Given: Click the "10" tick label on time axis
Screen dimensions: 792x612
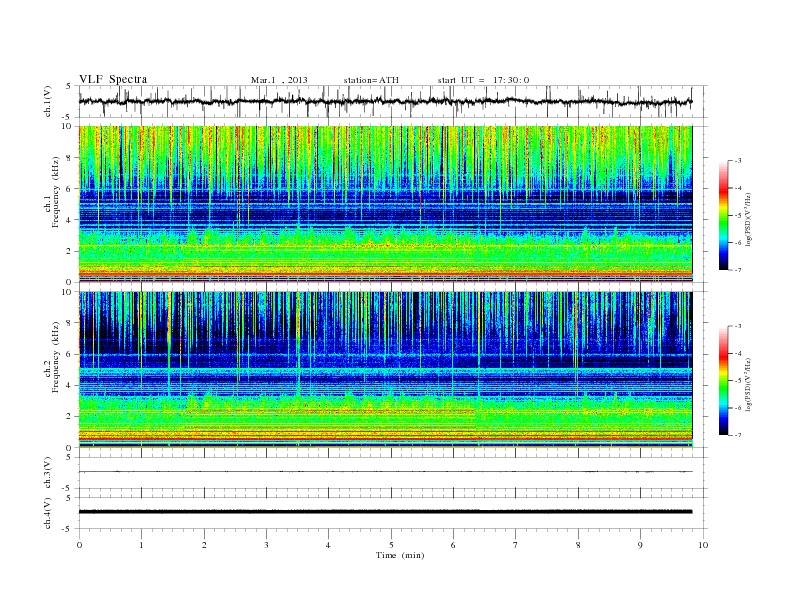Looking at the screenshot, I should 703,545.
